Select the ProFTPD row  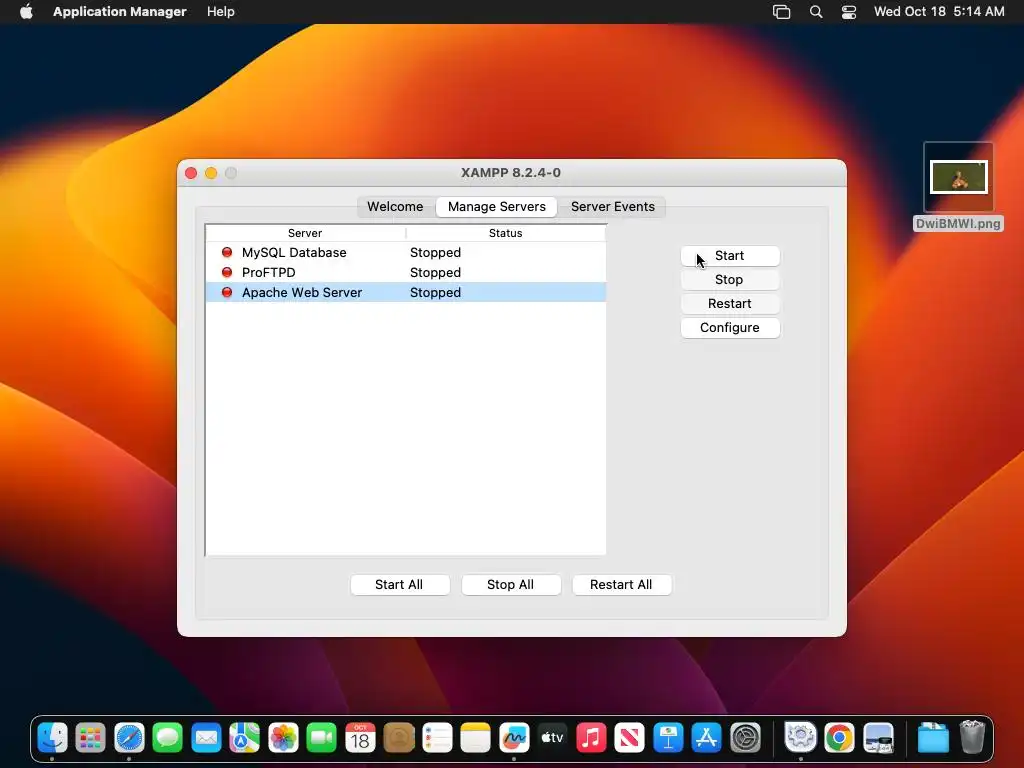point(406,272)
